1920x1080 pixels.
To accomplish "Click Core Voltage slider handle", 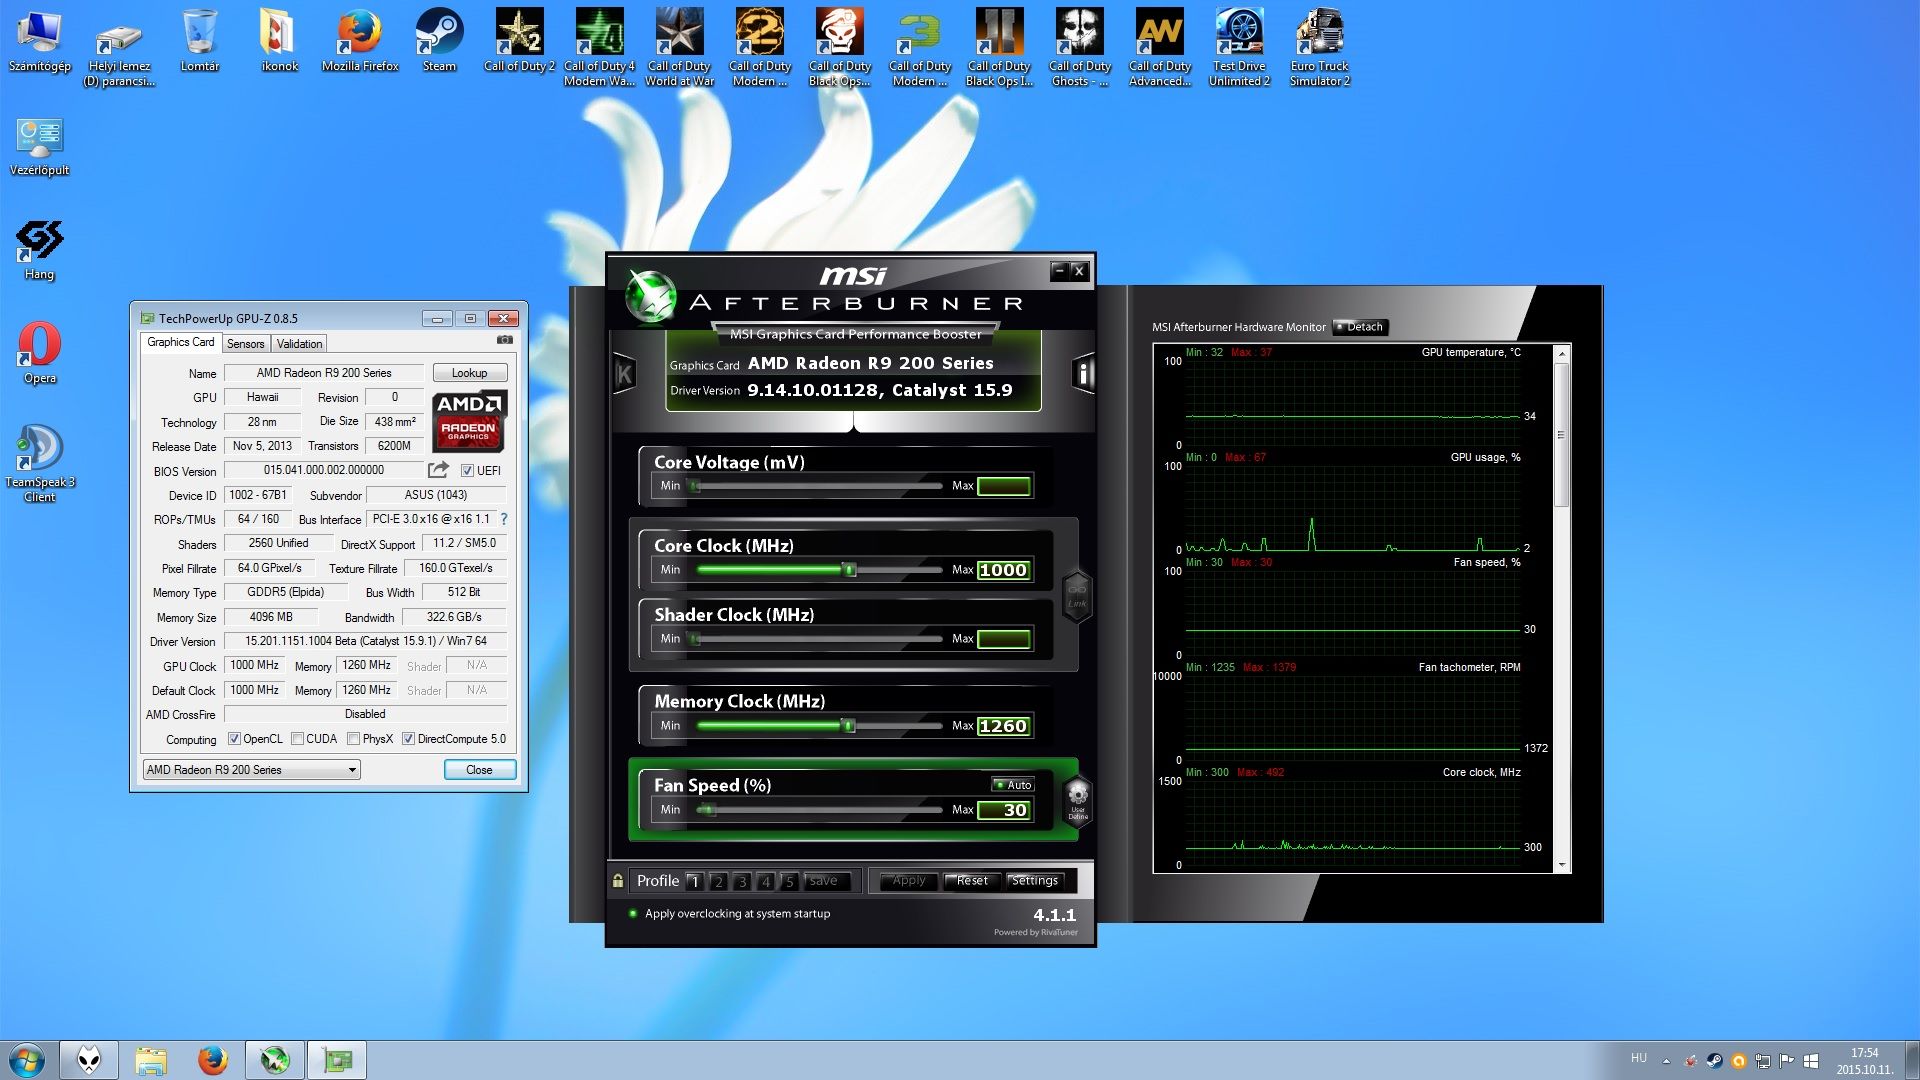I will pos(695,486).
